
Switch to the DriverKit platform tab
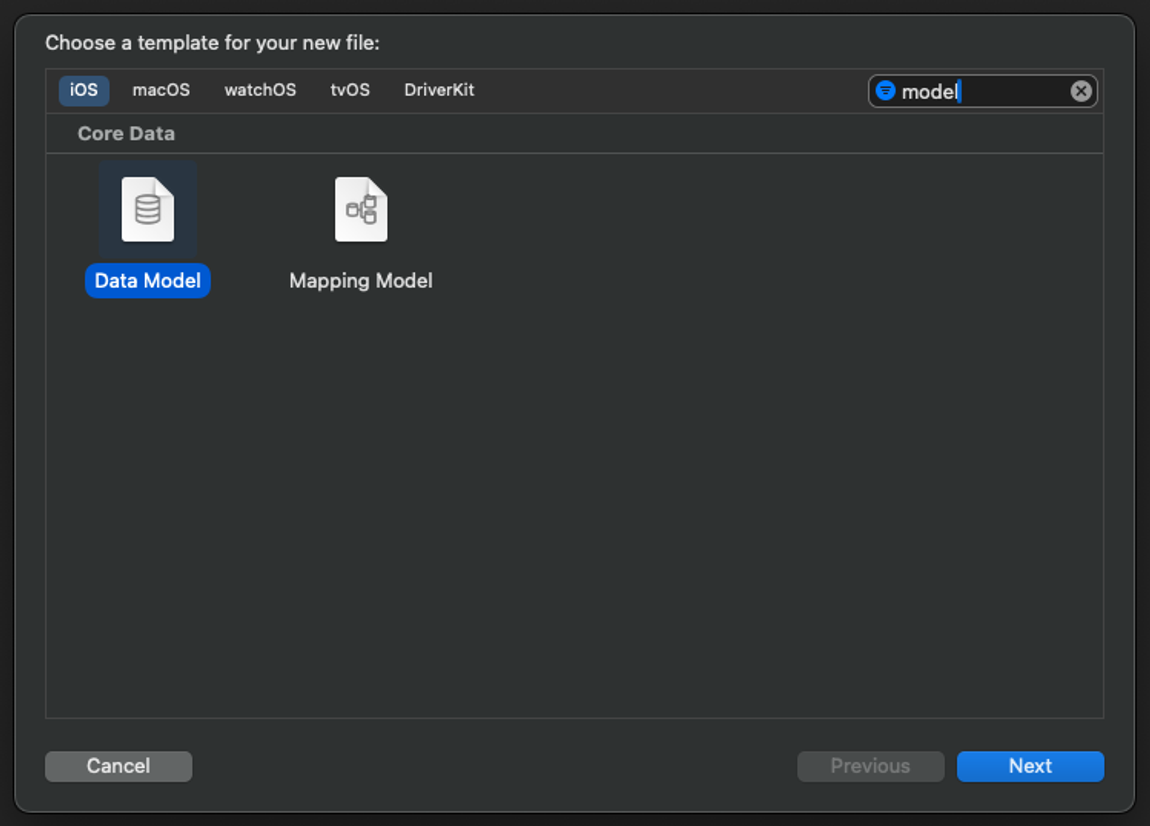click(x=439, y=90)
